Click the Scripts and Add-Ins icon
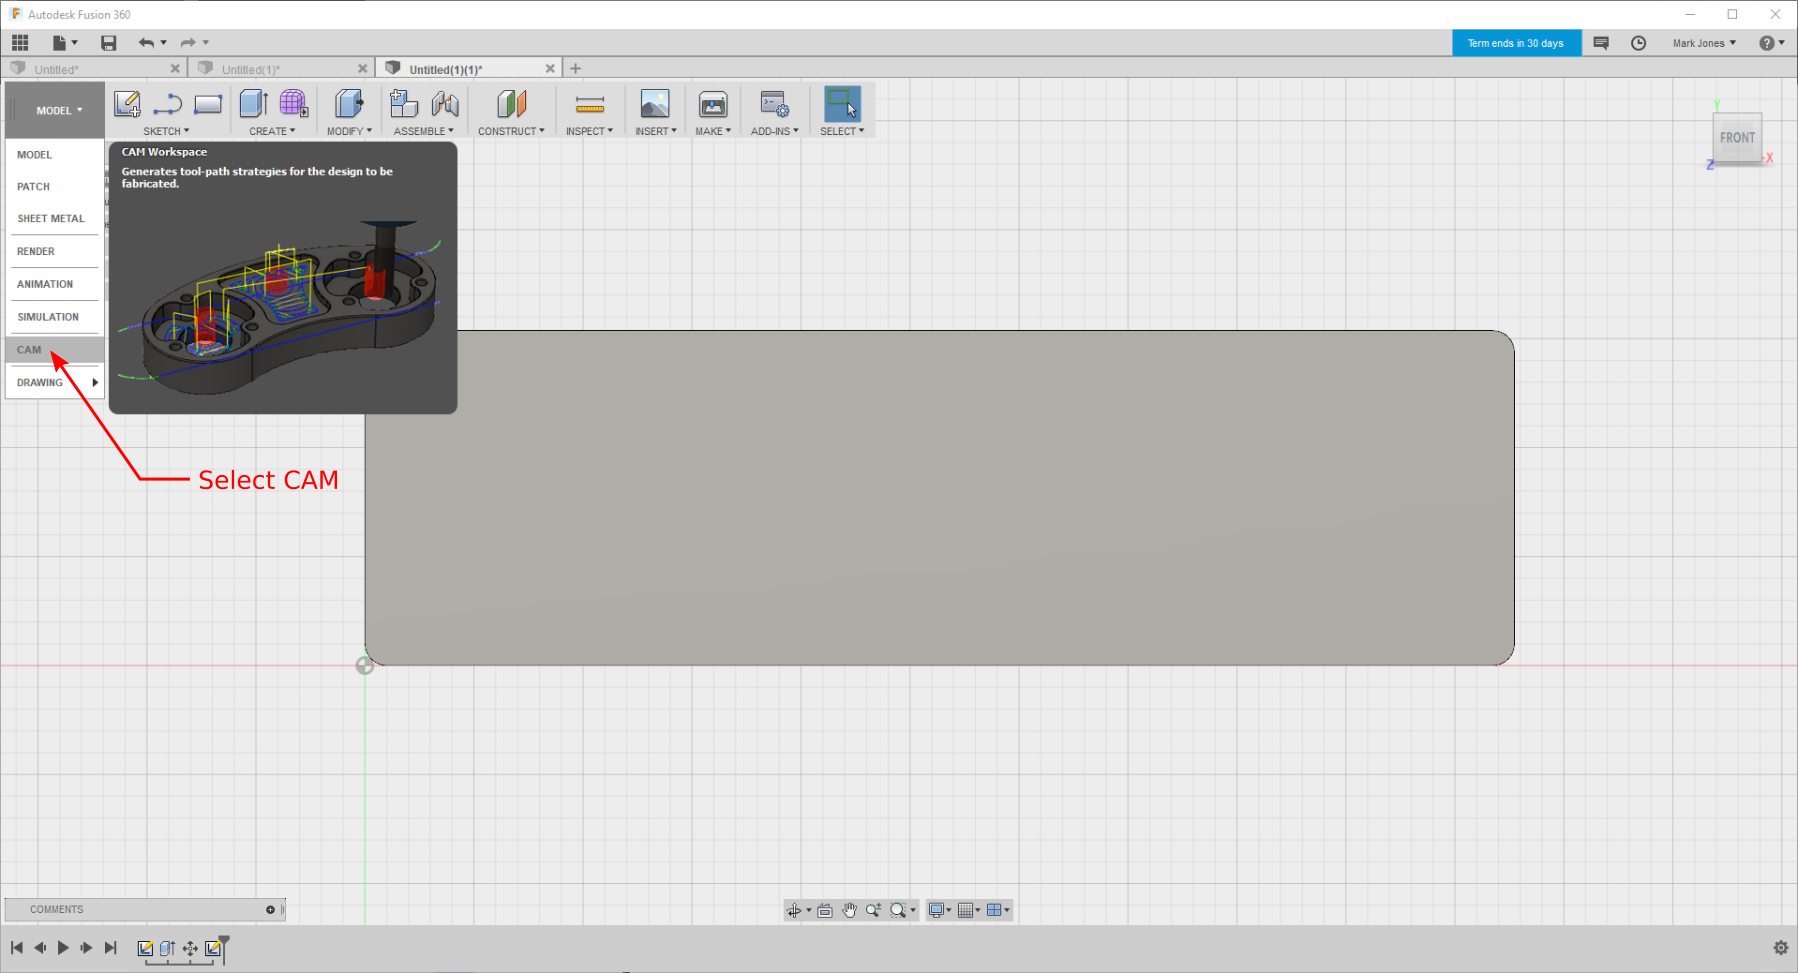The width and height of the screenshot is (1798, 973). [x=775, y=104]
